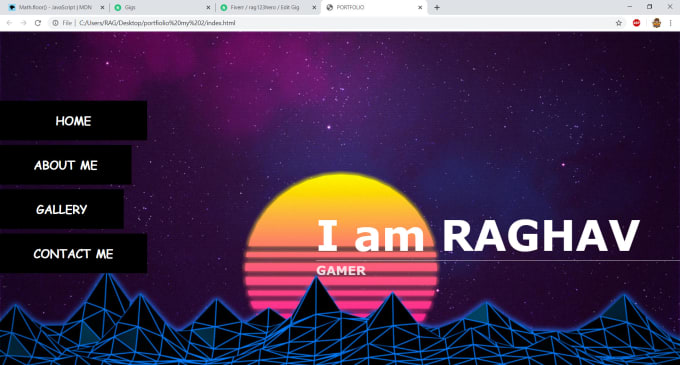680x365 pixels.
Task: Switch to the Gigs tab
Action: pyautogui.click(x=160, y=7)
